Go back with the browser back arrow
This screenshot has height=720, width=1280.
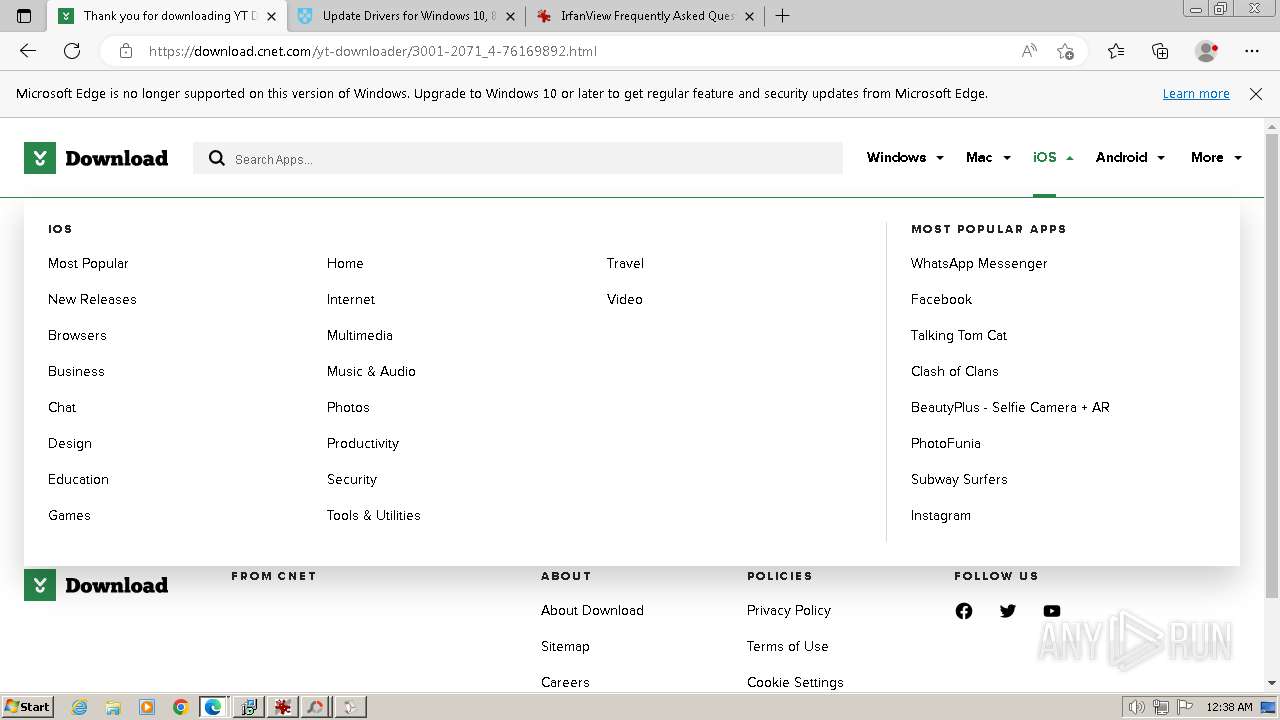(28, 51)
